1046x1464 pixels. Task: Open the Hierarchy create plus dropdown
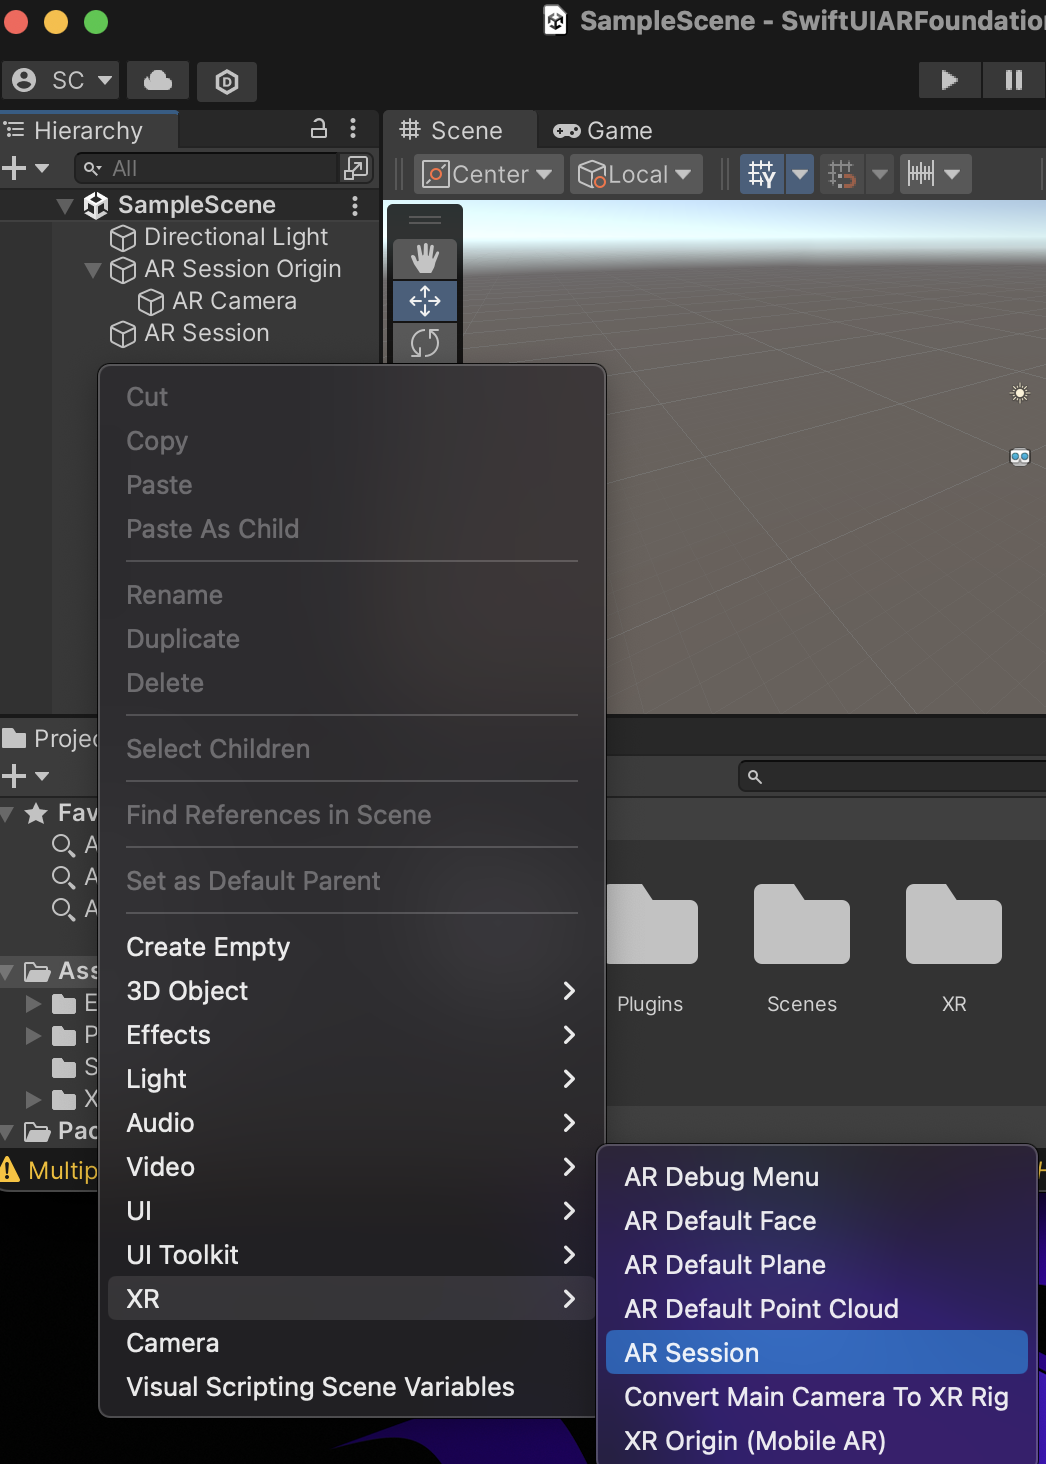[x=26, y=168]
